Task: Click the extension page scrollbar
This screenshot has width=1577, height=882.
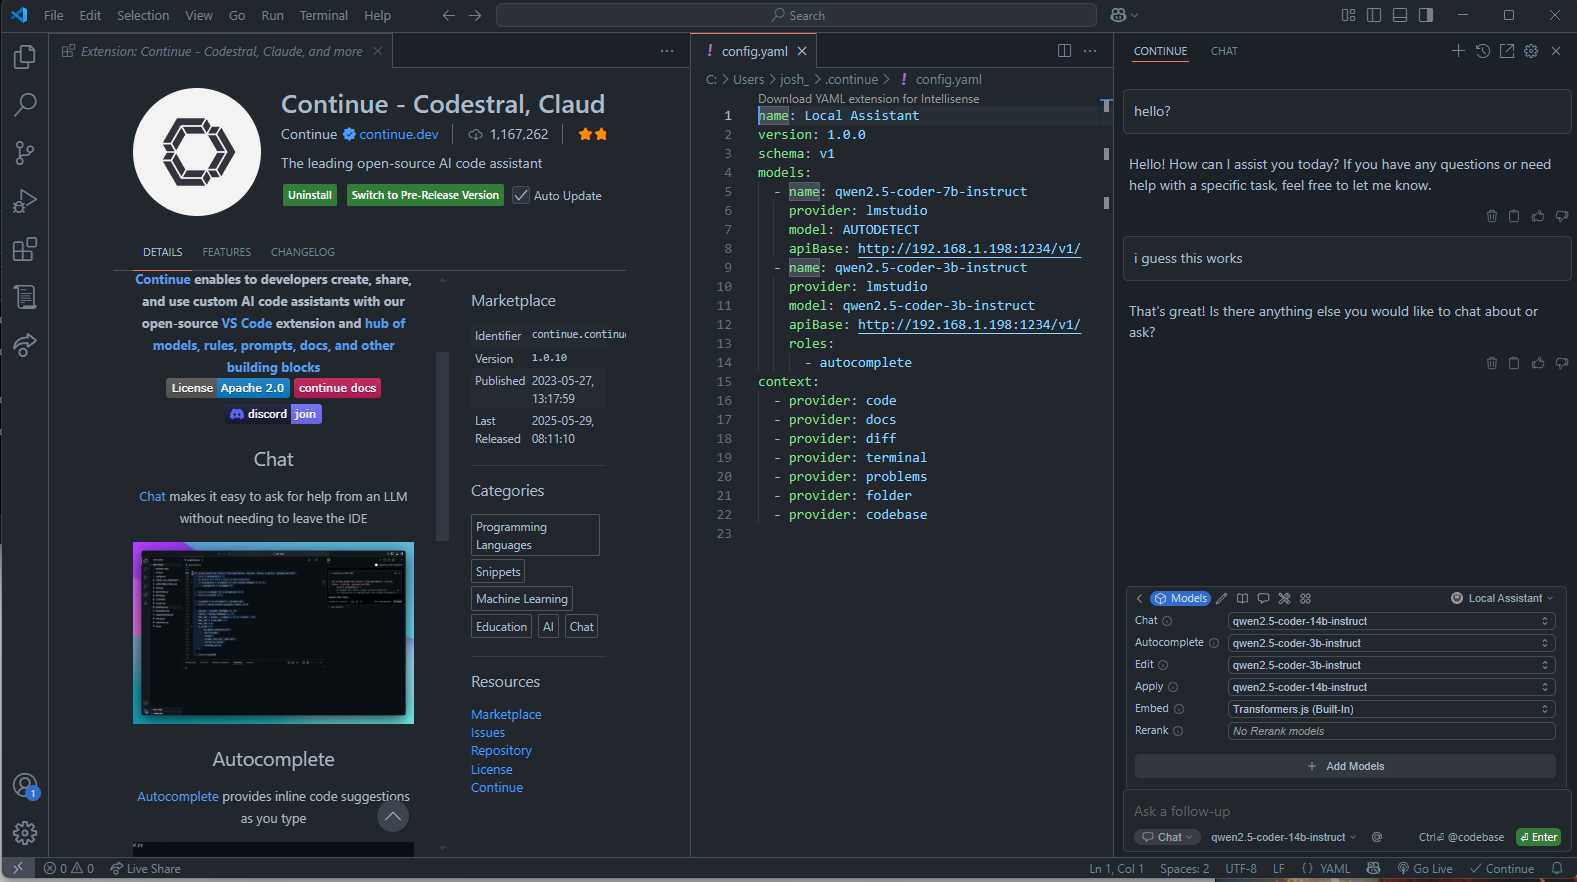Action: pos(442,445)
